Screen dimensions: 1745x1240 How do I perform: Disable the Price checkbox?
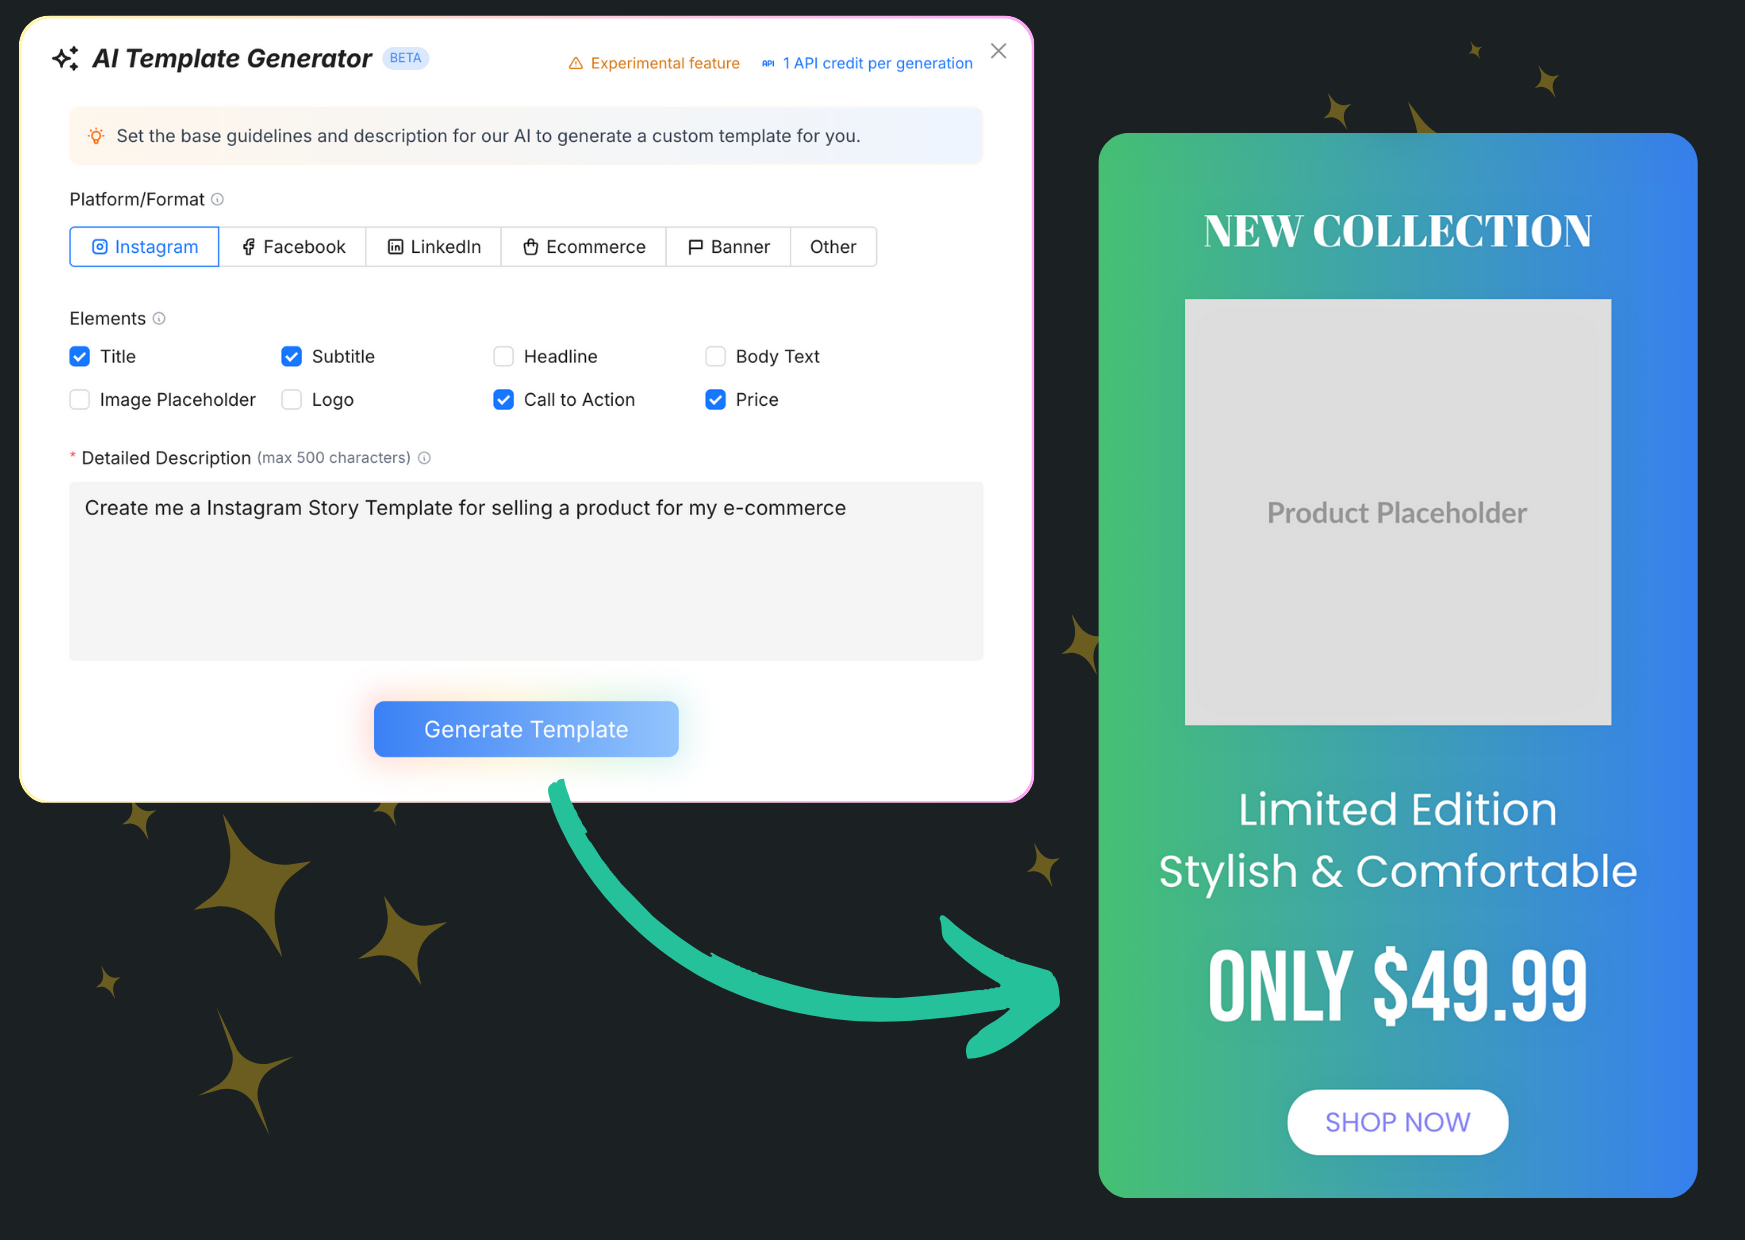pyautogui.click(x=716, y=400)
